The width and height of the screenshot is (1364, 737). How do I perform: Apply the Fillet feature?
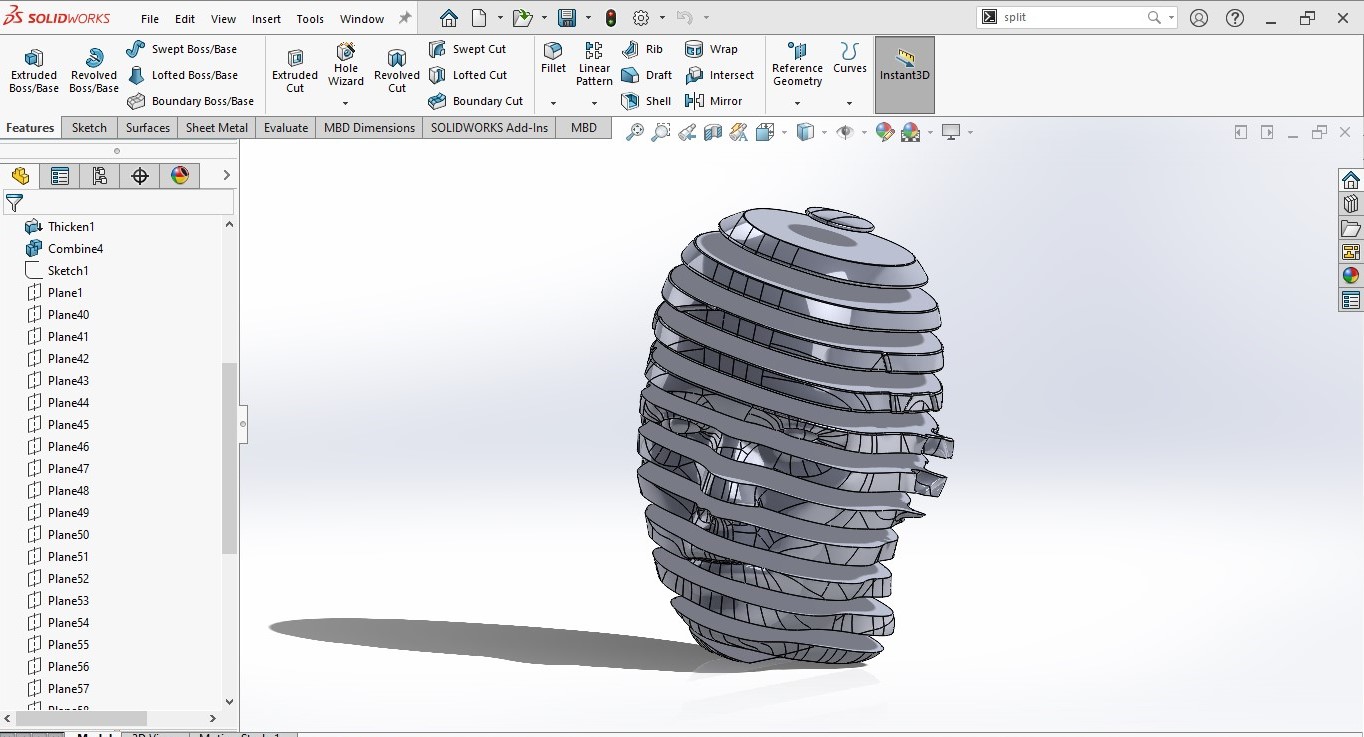553,57
